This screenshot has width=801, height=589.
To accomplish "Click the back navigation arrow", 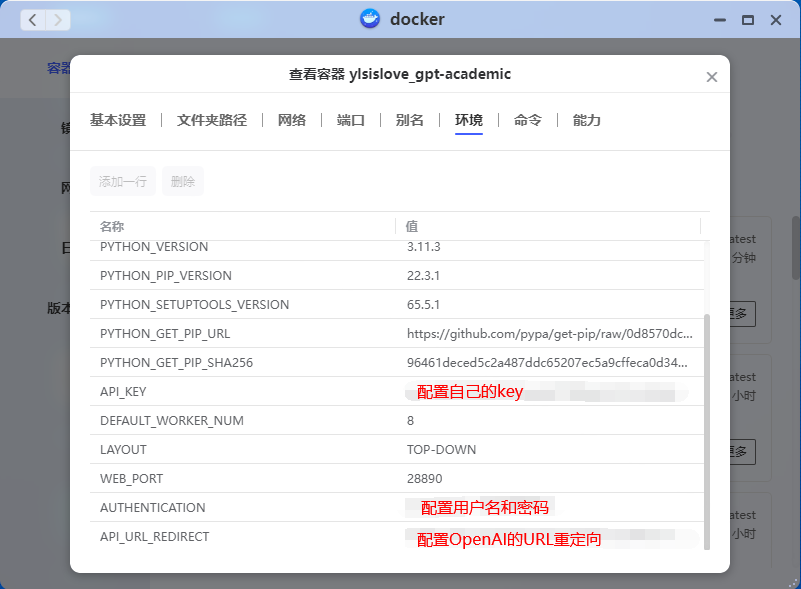I will point(34,19).
